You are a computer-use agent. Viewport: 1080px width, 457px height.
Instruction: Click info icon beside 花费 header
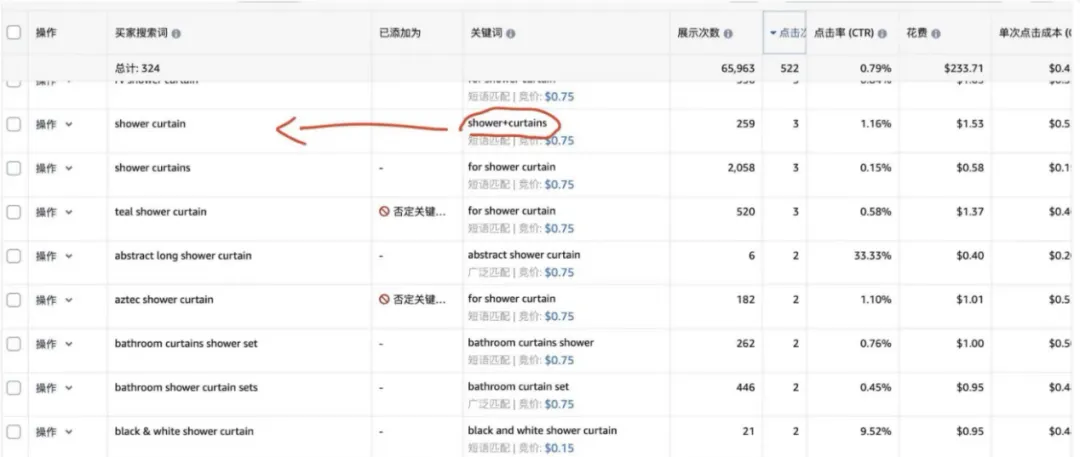pyautogui.click(x=937, y=33)
